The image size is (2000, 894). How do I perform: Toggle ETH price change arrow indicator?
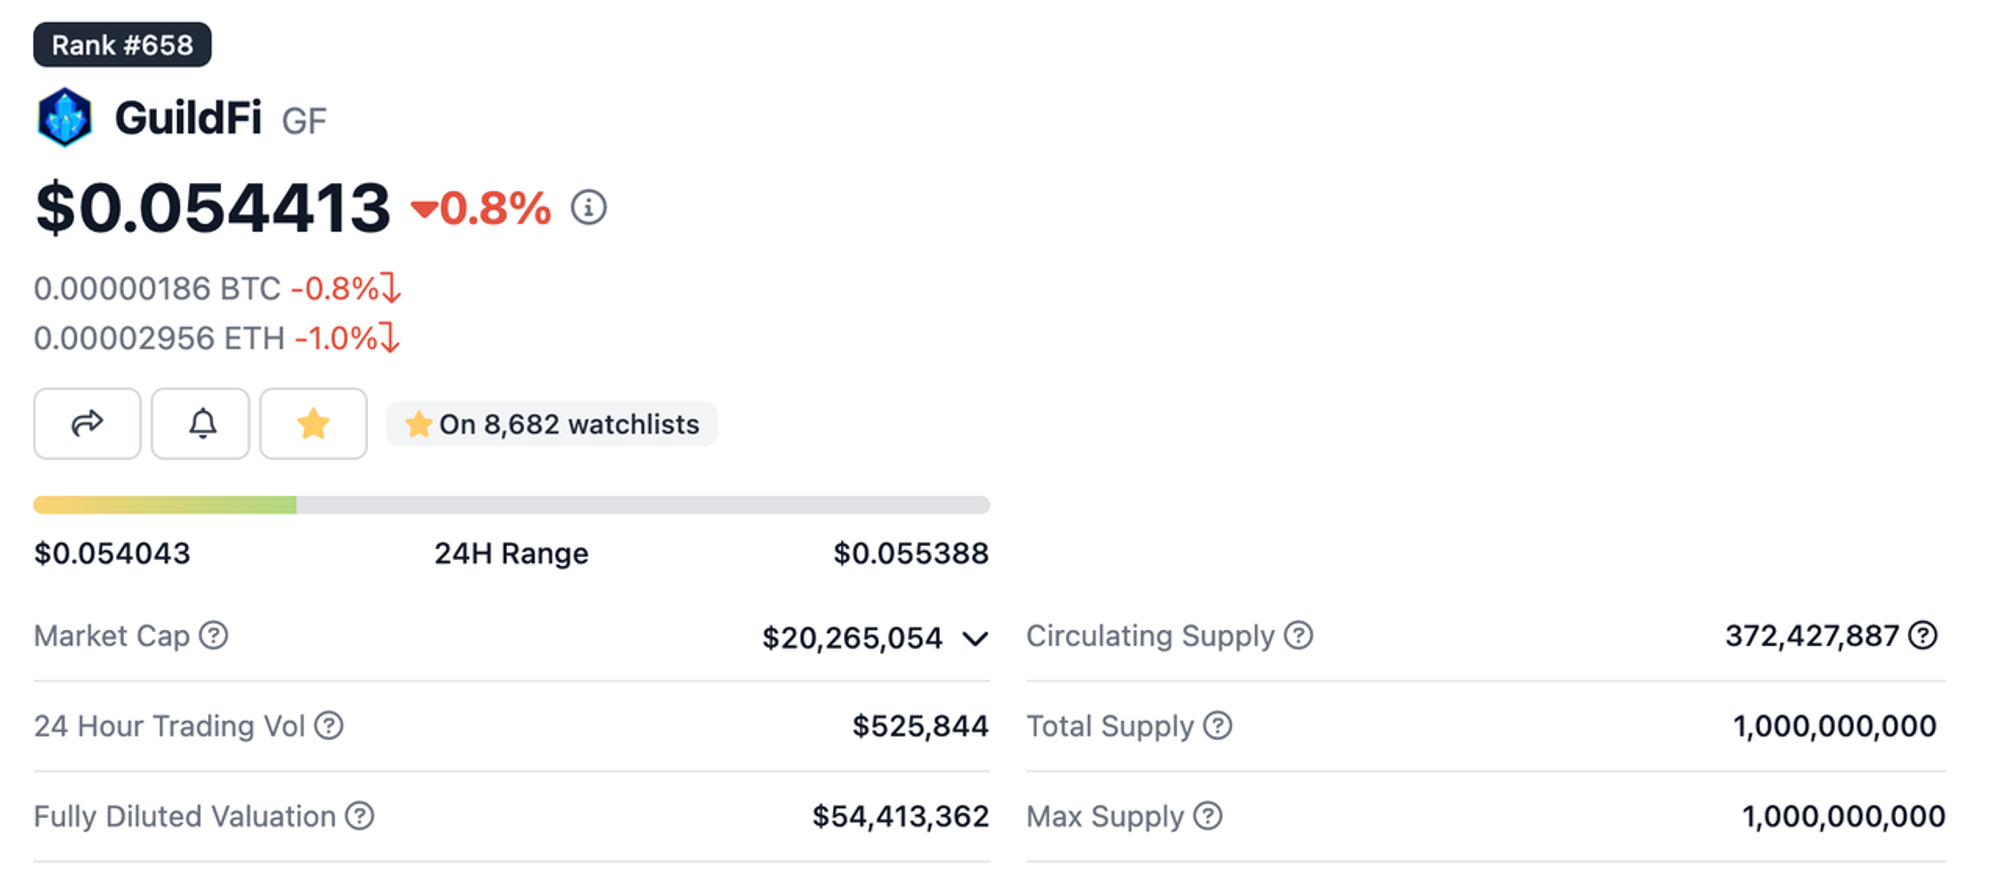tap(389, 339)
